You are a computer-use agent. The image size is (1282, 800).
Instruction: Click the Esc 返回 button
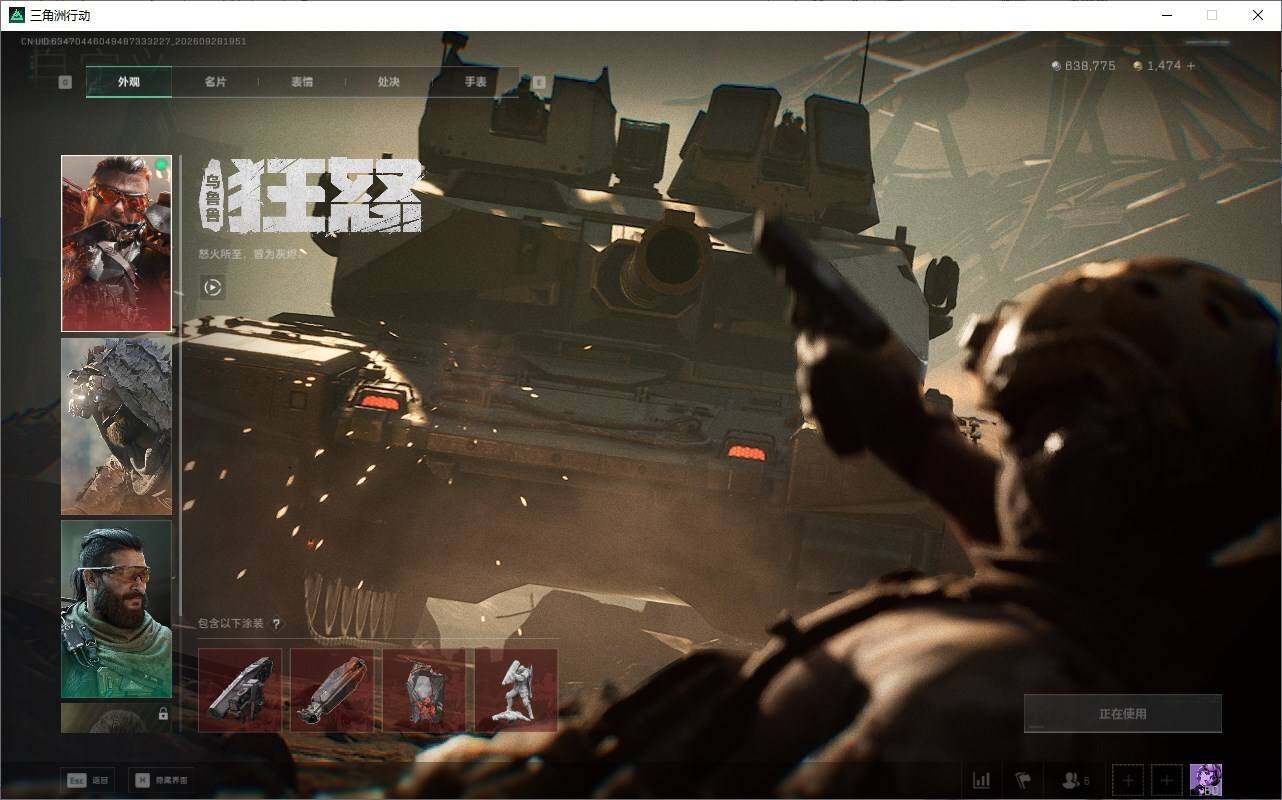(x=88, y=780)
